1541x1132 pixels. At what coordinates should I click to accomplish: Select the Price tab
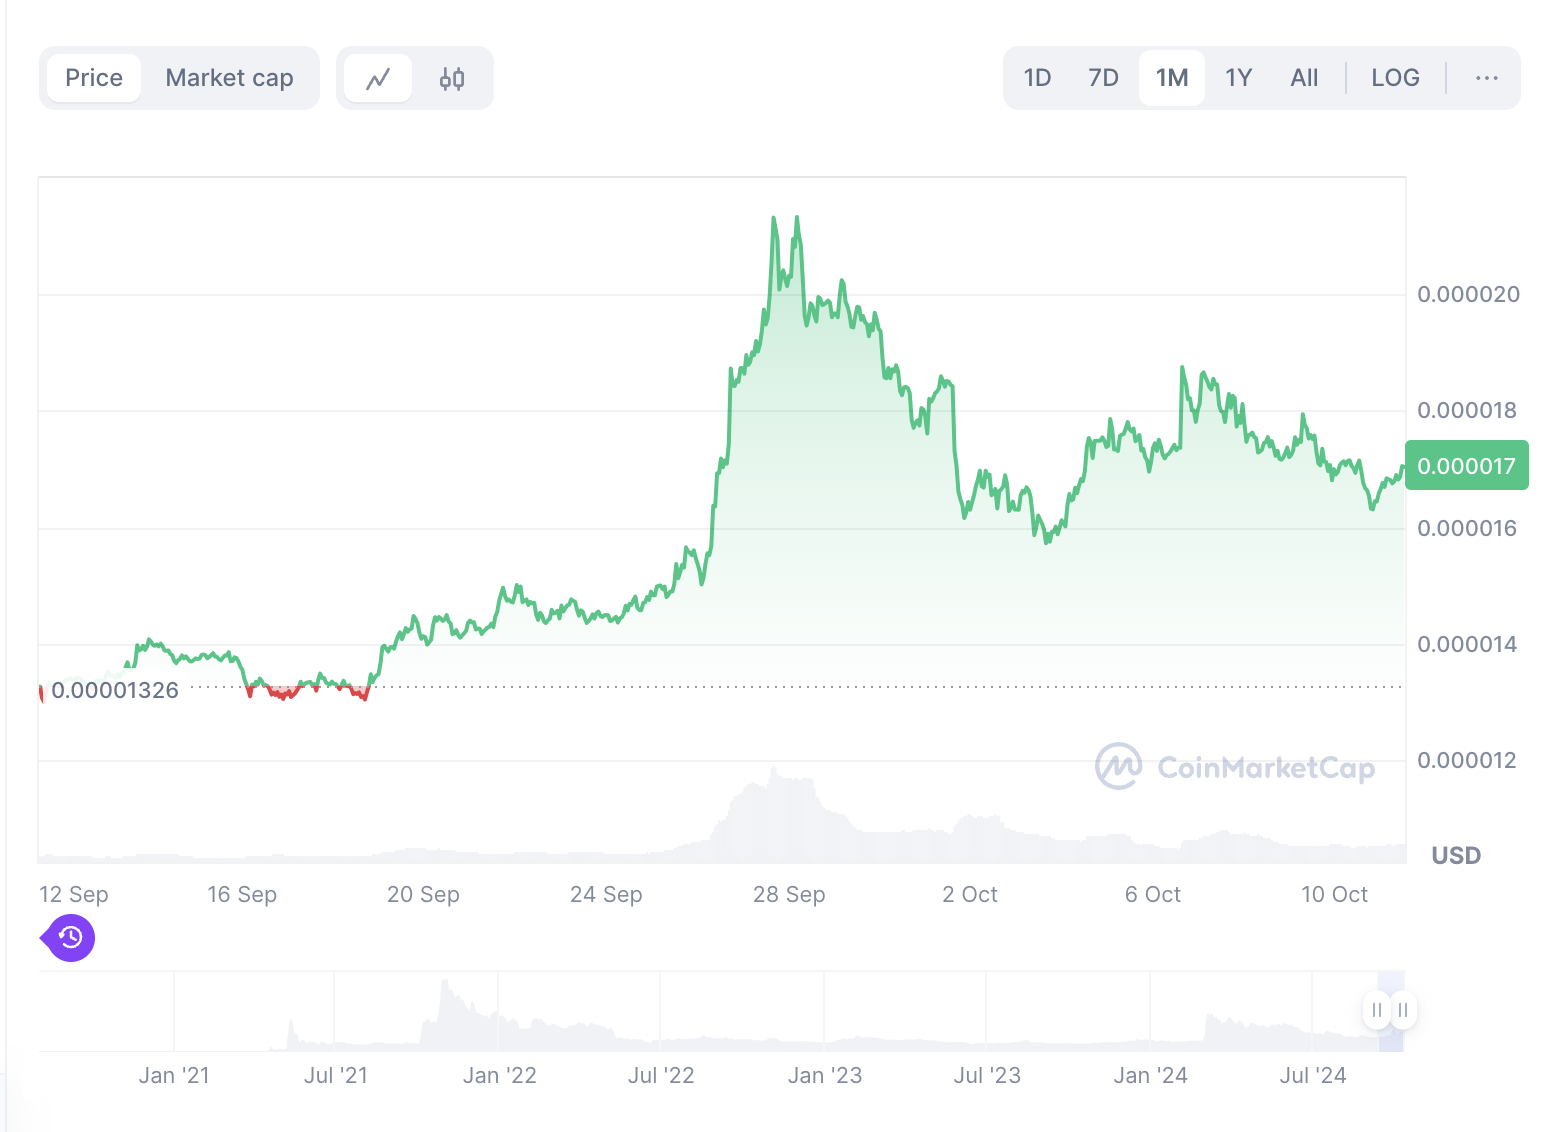tap(94, 78)
